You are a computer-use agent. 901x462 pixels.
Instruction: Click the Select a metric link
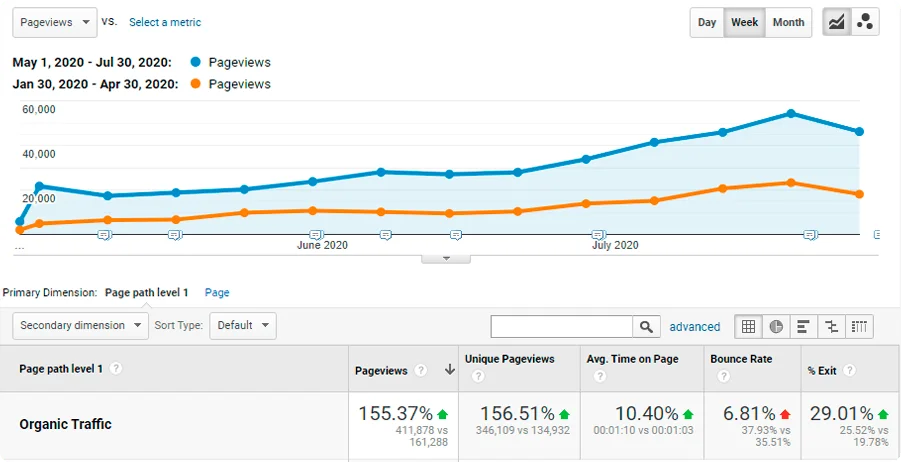tap(165, 22)
